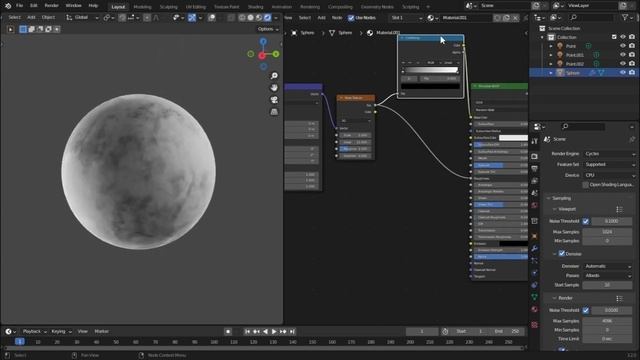The image size is (640, 360).
Task: Expand the Sphere outliner row
Action: tap(551, 73)
